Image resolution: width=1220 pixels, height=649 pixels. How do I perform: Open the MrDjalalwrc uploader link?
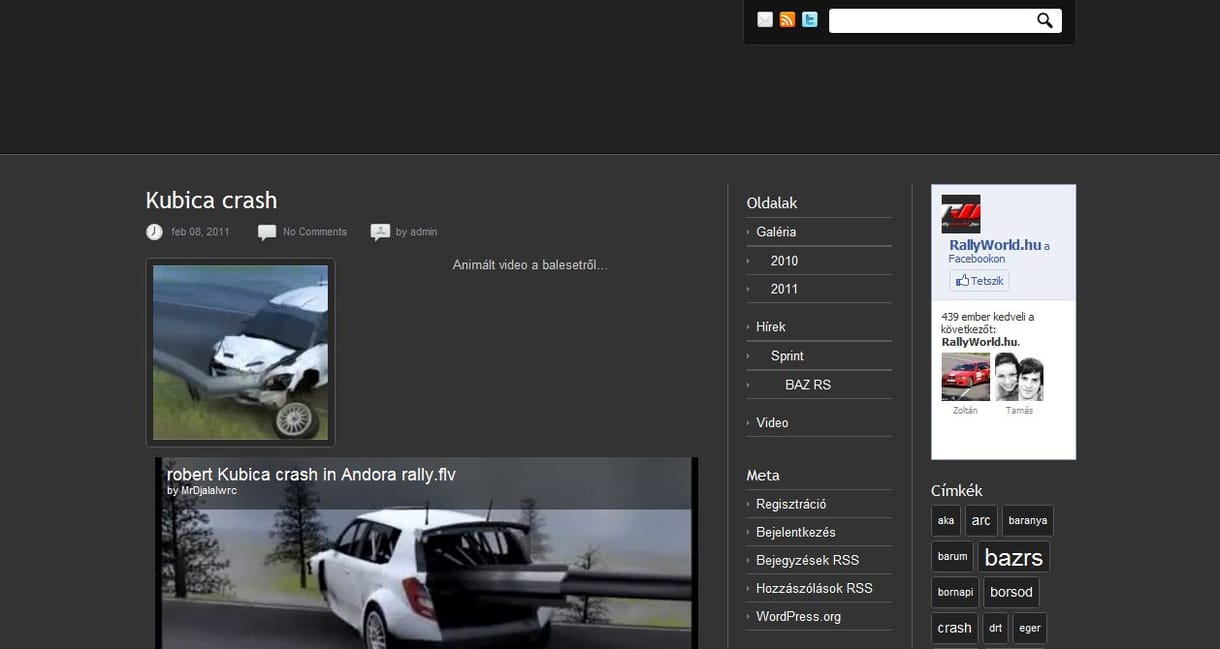209,491
